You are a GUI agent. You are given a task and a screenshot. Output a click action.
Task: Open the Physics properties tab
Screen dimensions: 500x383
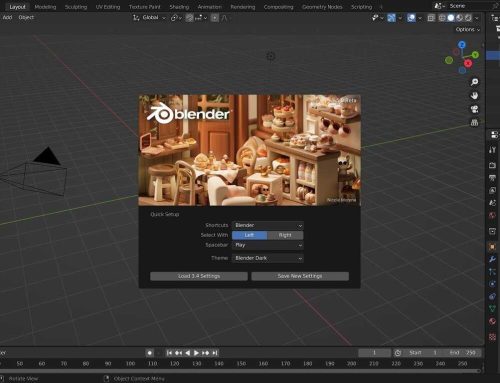tap(493, 284)
